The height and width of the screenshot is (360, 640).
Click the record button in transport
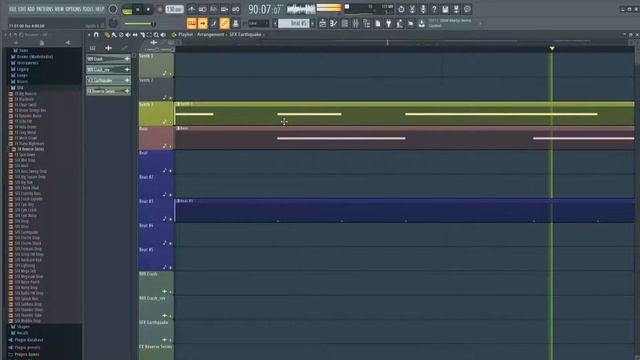[x=160, y=10]
